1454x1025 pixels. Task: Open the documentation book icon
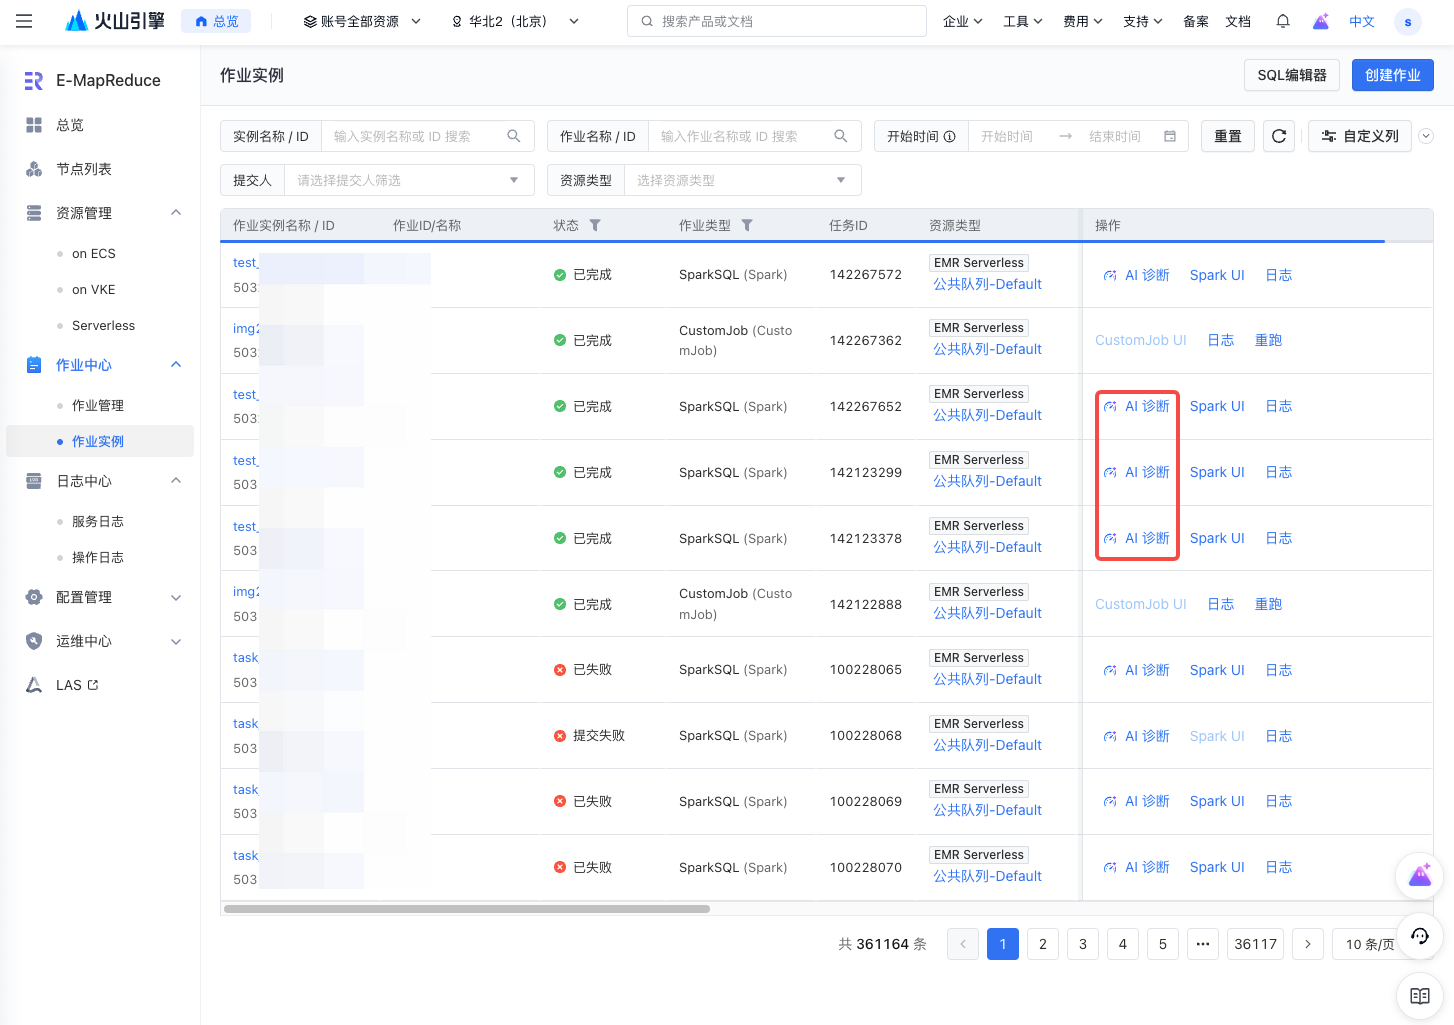(1419, 995)
